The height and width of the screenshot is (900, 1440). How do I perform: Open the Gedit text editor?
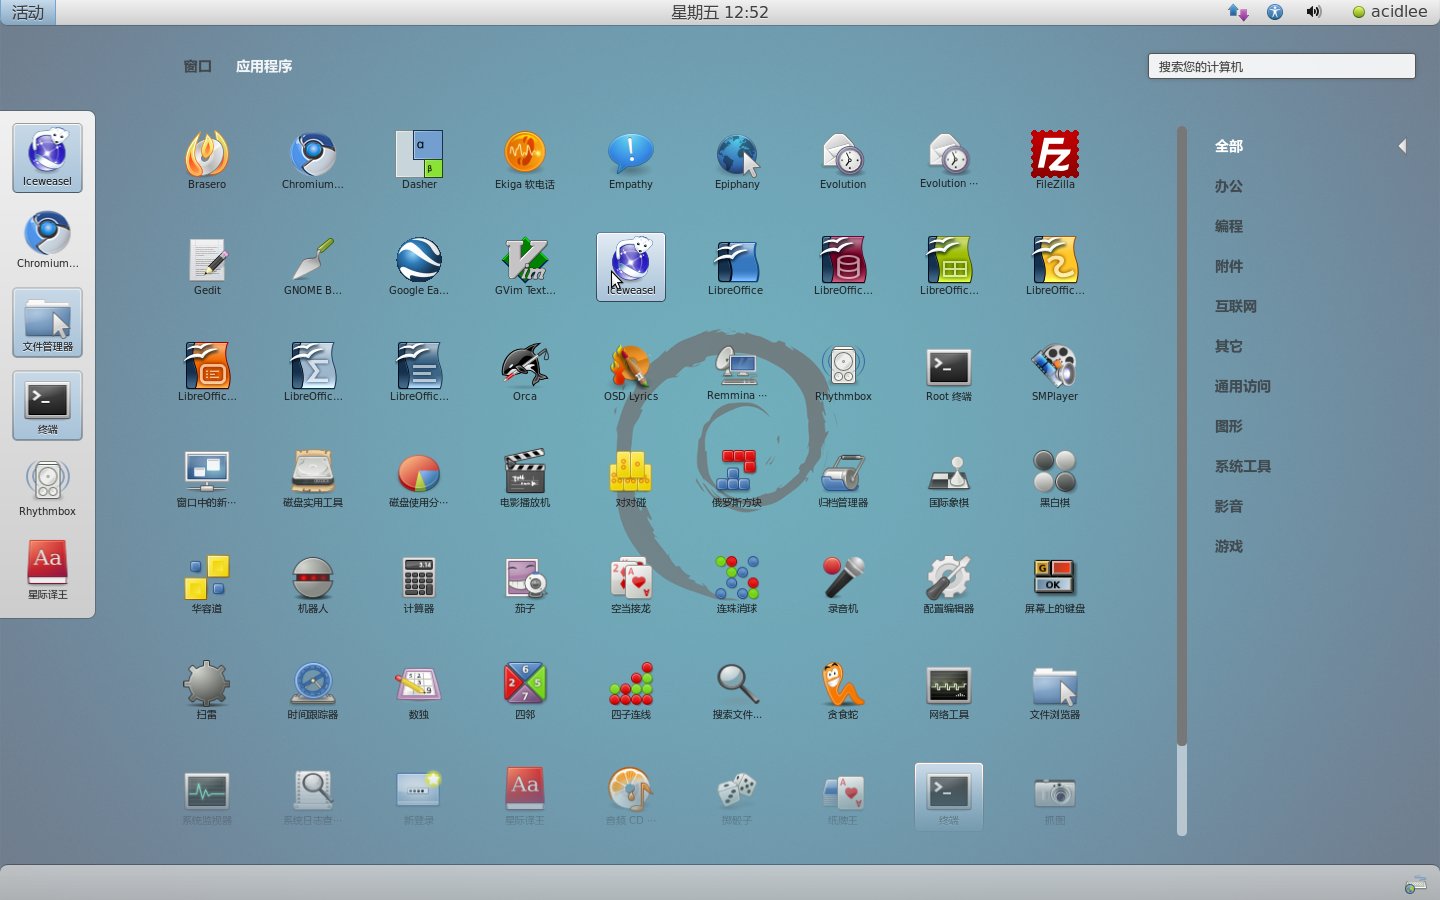tap(207, 266)
